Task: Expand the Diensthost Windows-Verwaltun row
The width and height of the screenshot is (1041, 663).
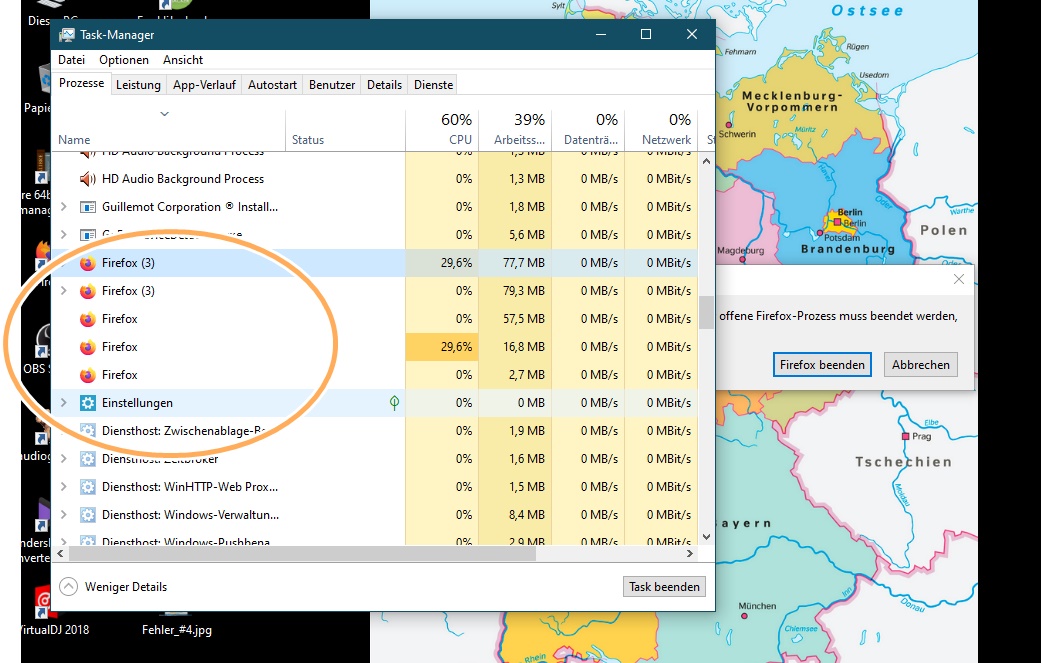Action: click(x=64, y=514)
